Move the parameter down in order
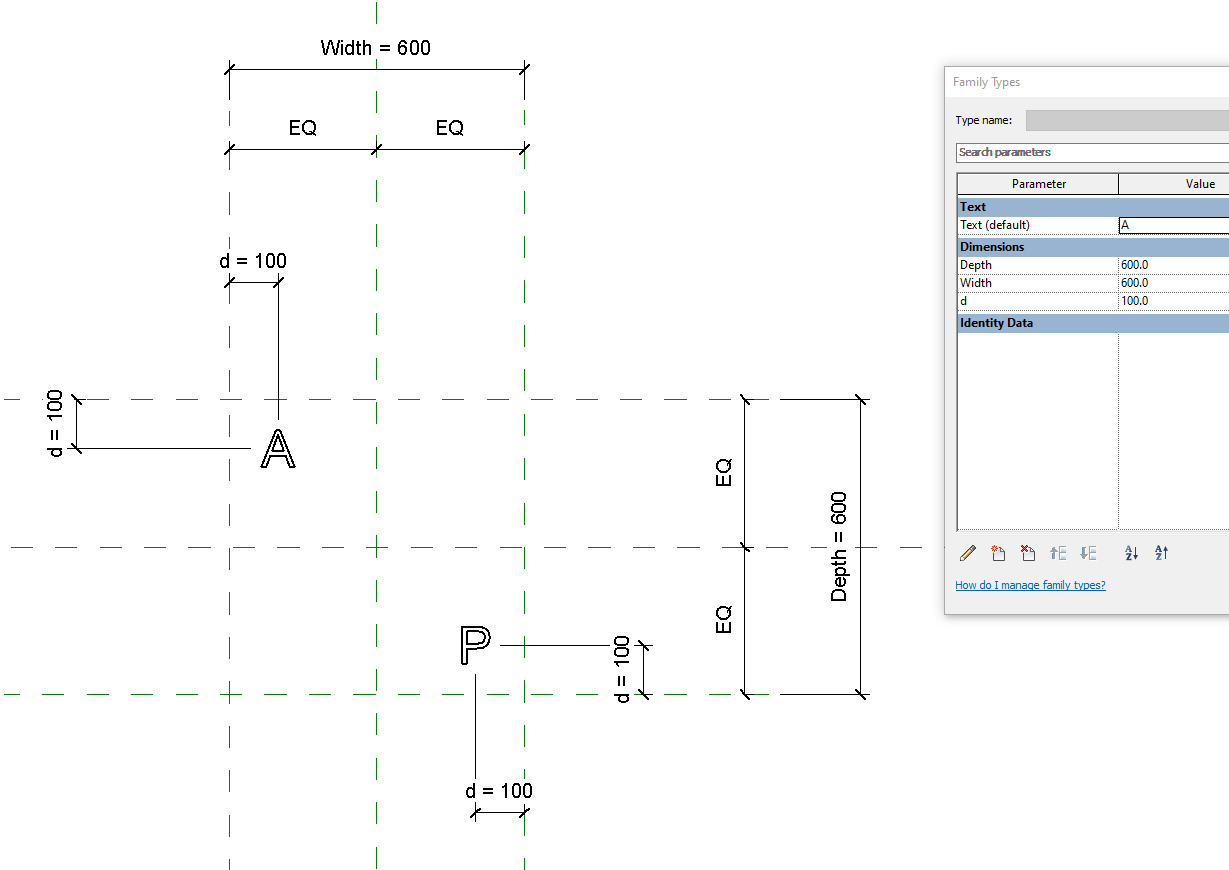1229x870 pixels. coord(1088,553)
